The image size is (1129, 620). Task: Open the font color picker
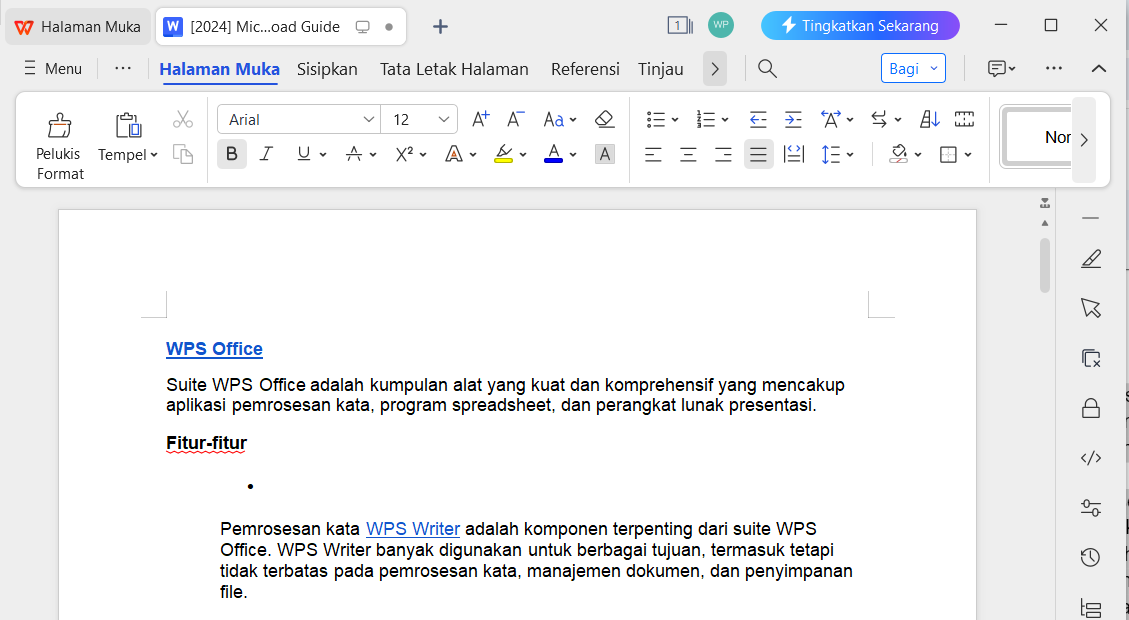click(553, 154)
